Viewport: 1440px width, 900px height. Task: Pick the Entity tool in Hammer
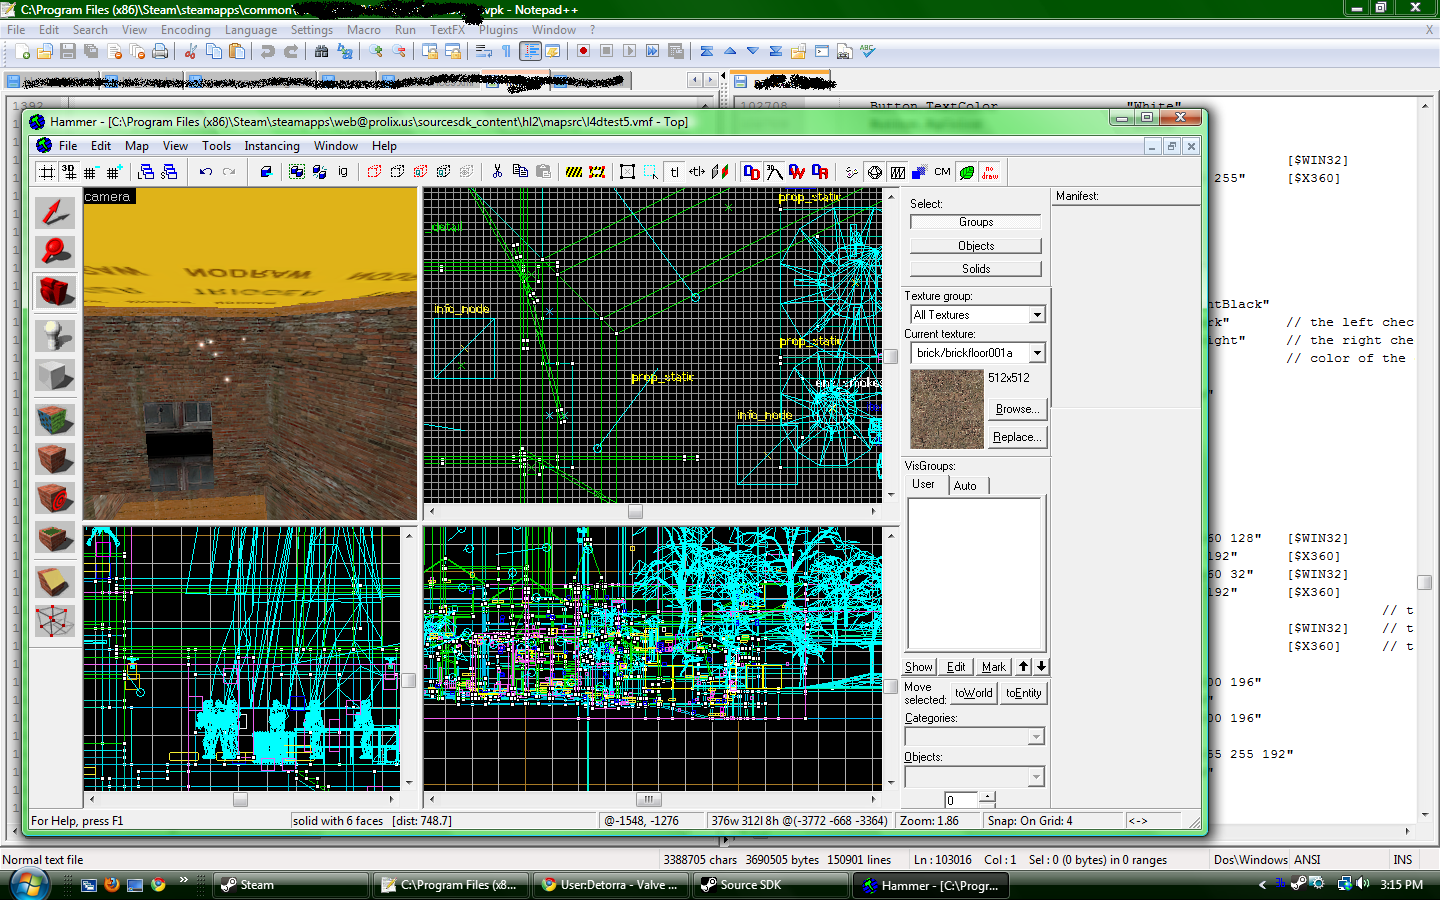[55, 334]
